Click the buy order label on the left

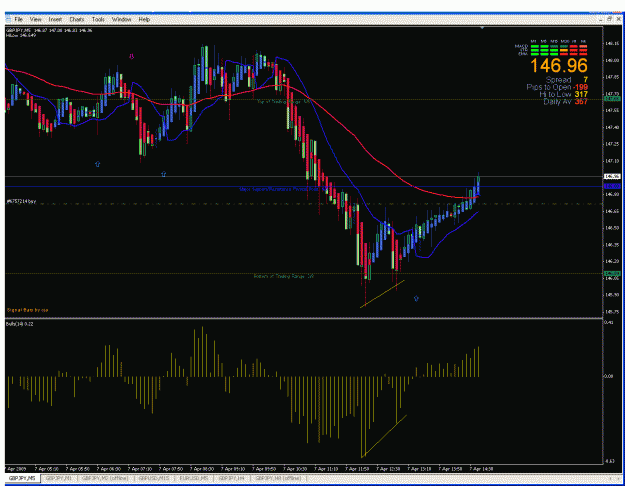point(21,201)
